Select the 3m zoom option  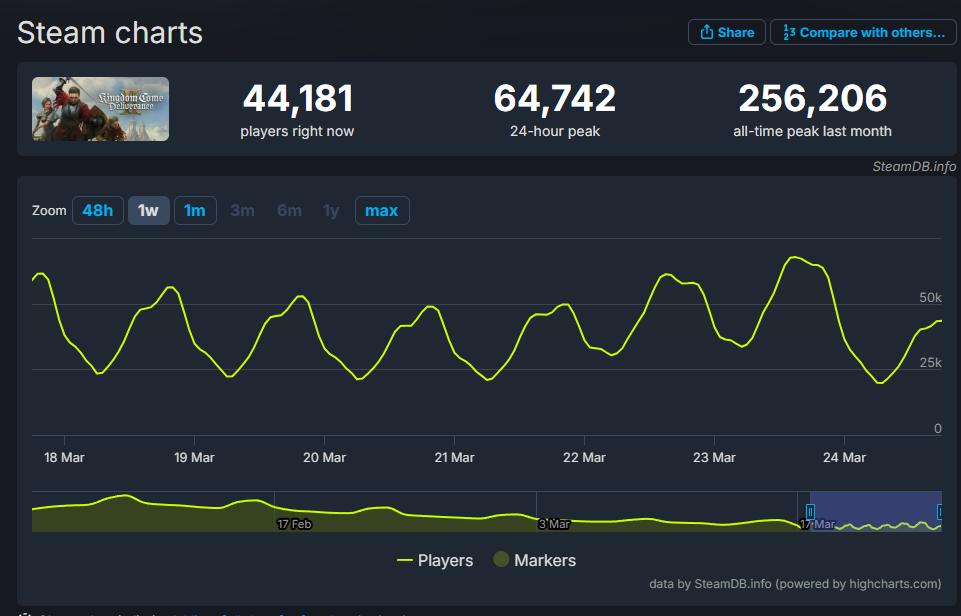tap(242, 210)
